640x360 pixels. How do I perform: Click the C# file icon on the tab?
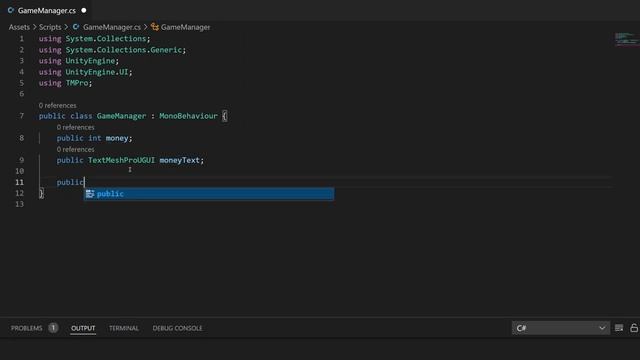(x=11, y=11)
